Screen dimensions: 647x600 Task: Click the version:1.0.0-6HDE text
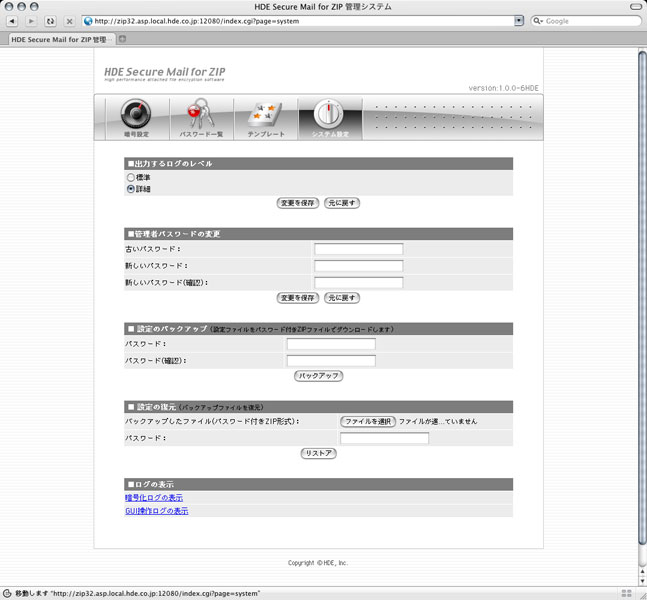pos(503,88)
